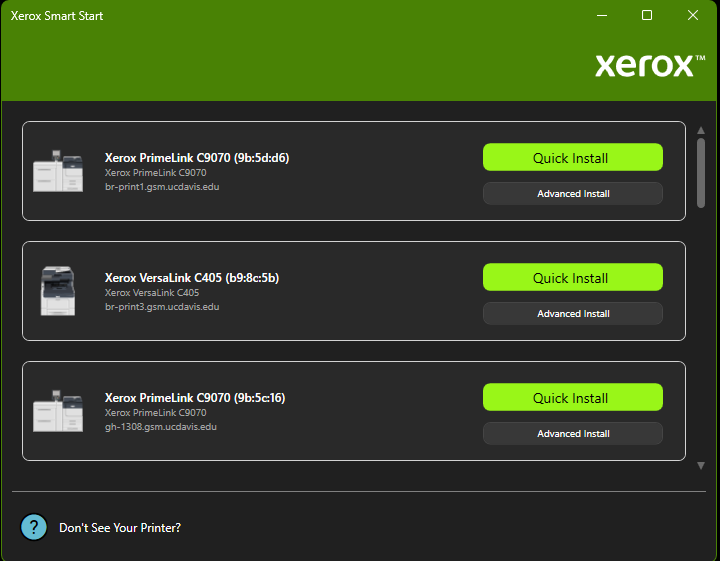Open Advanced Install for PrimeLink C9070 (9b:5d:d6)
Image resolution: width=720 pixels, height=561 pixels.
tap(572, 194)
